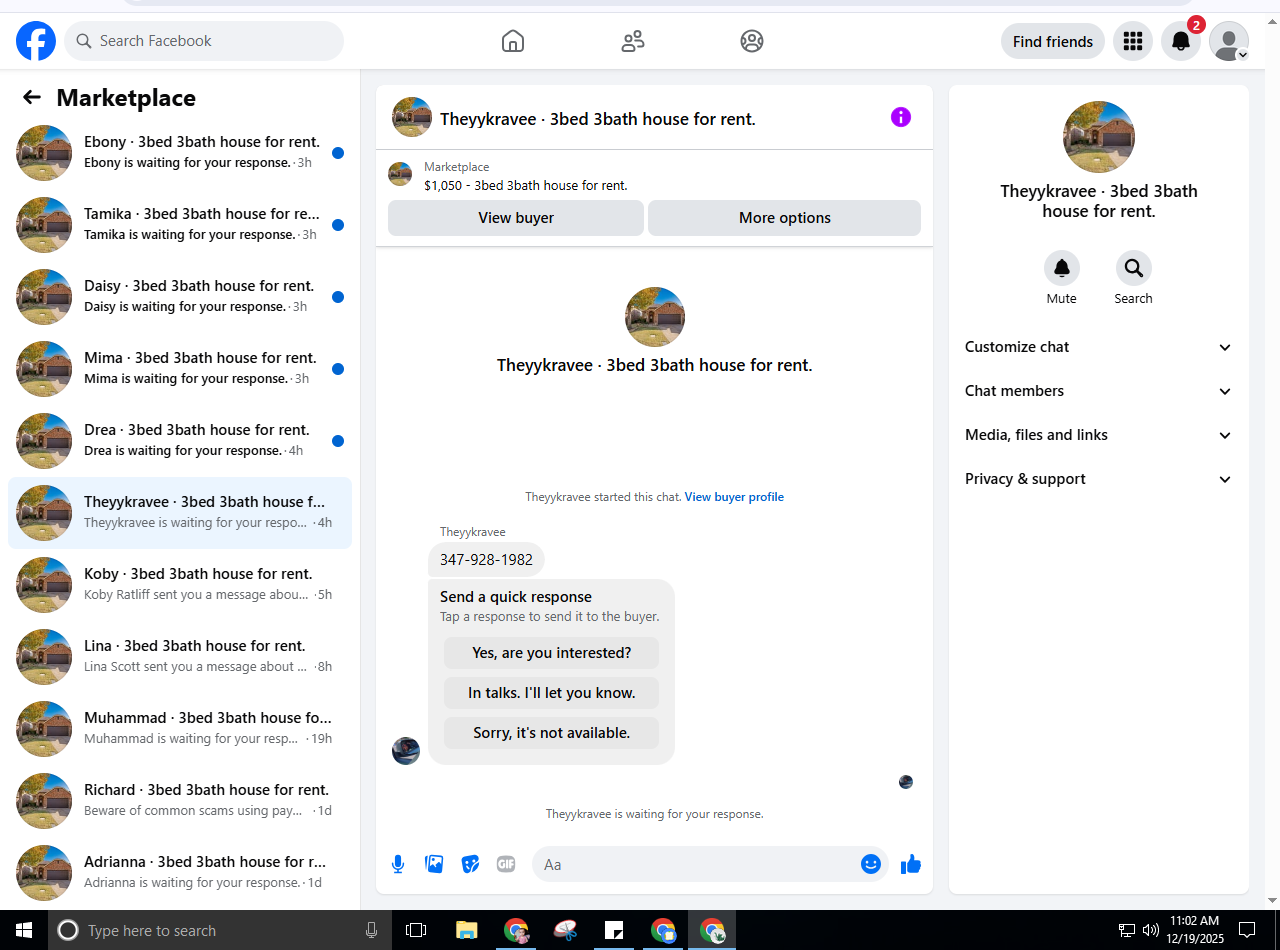Open File Explorer from the taskbar
The width and height of the screenshot is (1280, 950).
pyautogui.click(x=467, y=930)
